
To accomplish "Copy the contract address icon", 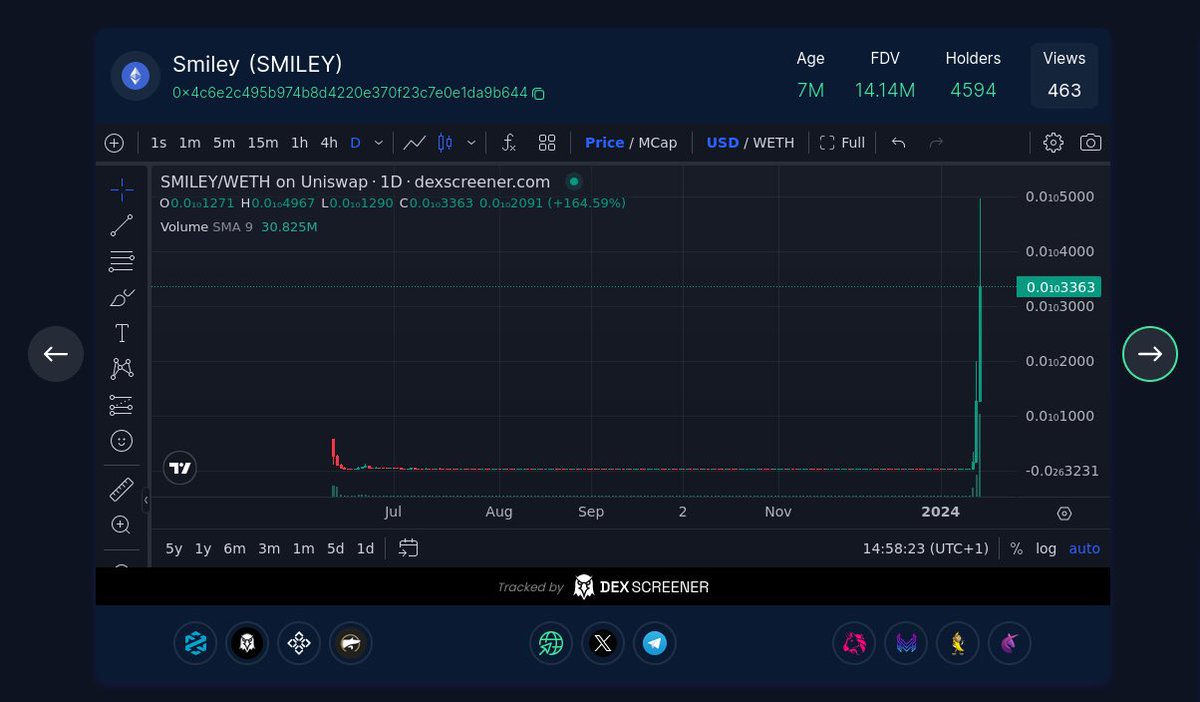I will point(538,94).
